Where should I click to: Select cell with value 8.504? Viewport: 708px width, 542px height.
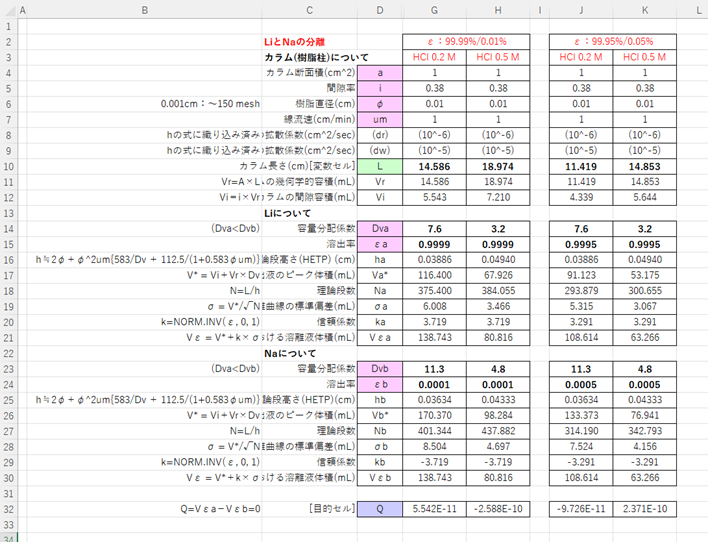[434, 447]
